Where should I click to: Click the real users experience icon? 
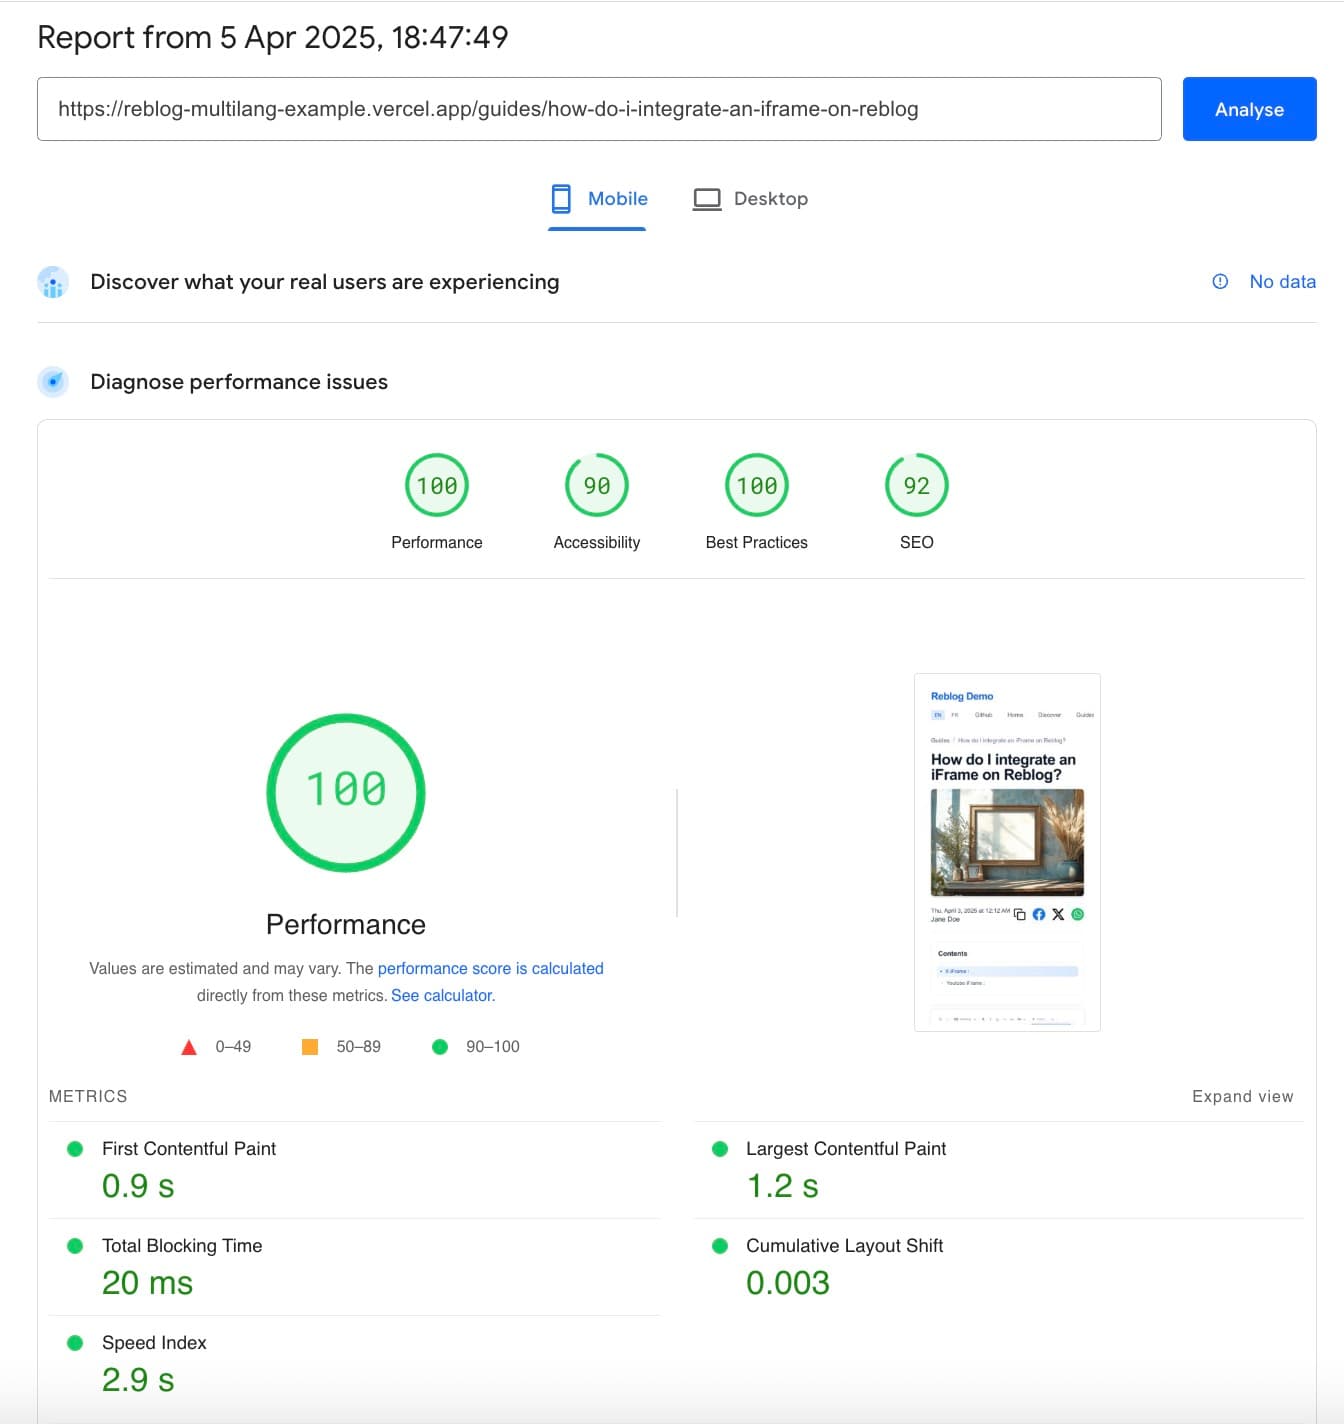click(53, 283)
